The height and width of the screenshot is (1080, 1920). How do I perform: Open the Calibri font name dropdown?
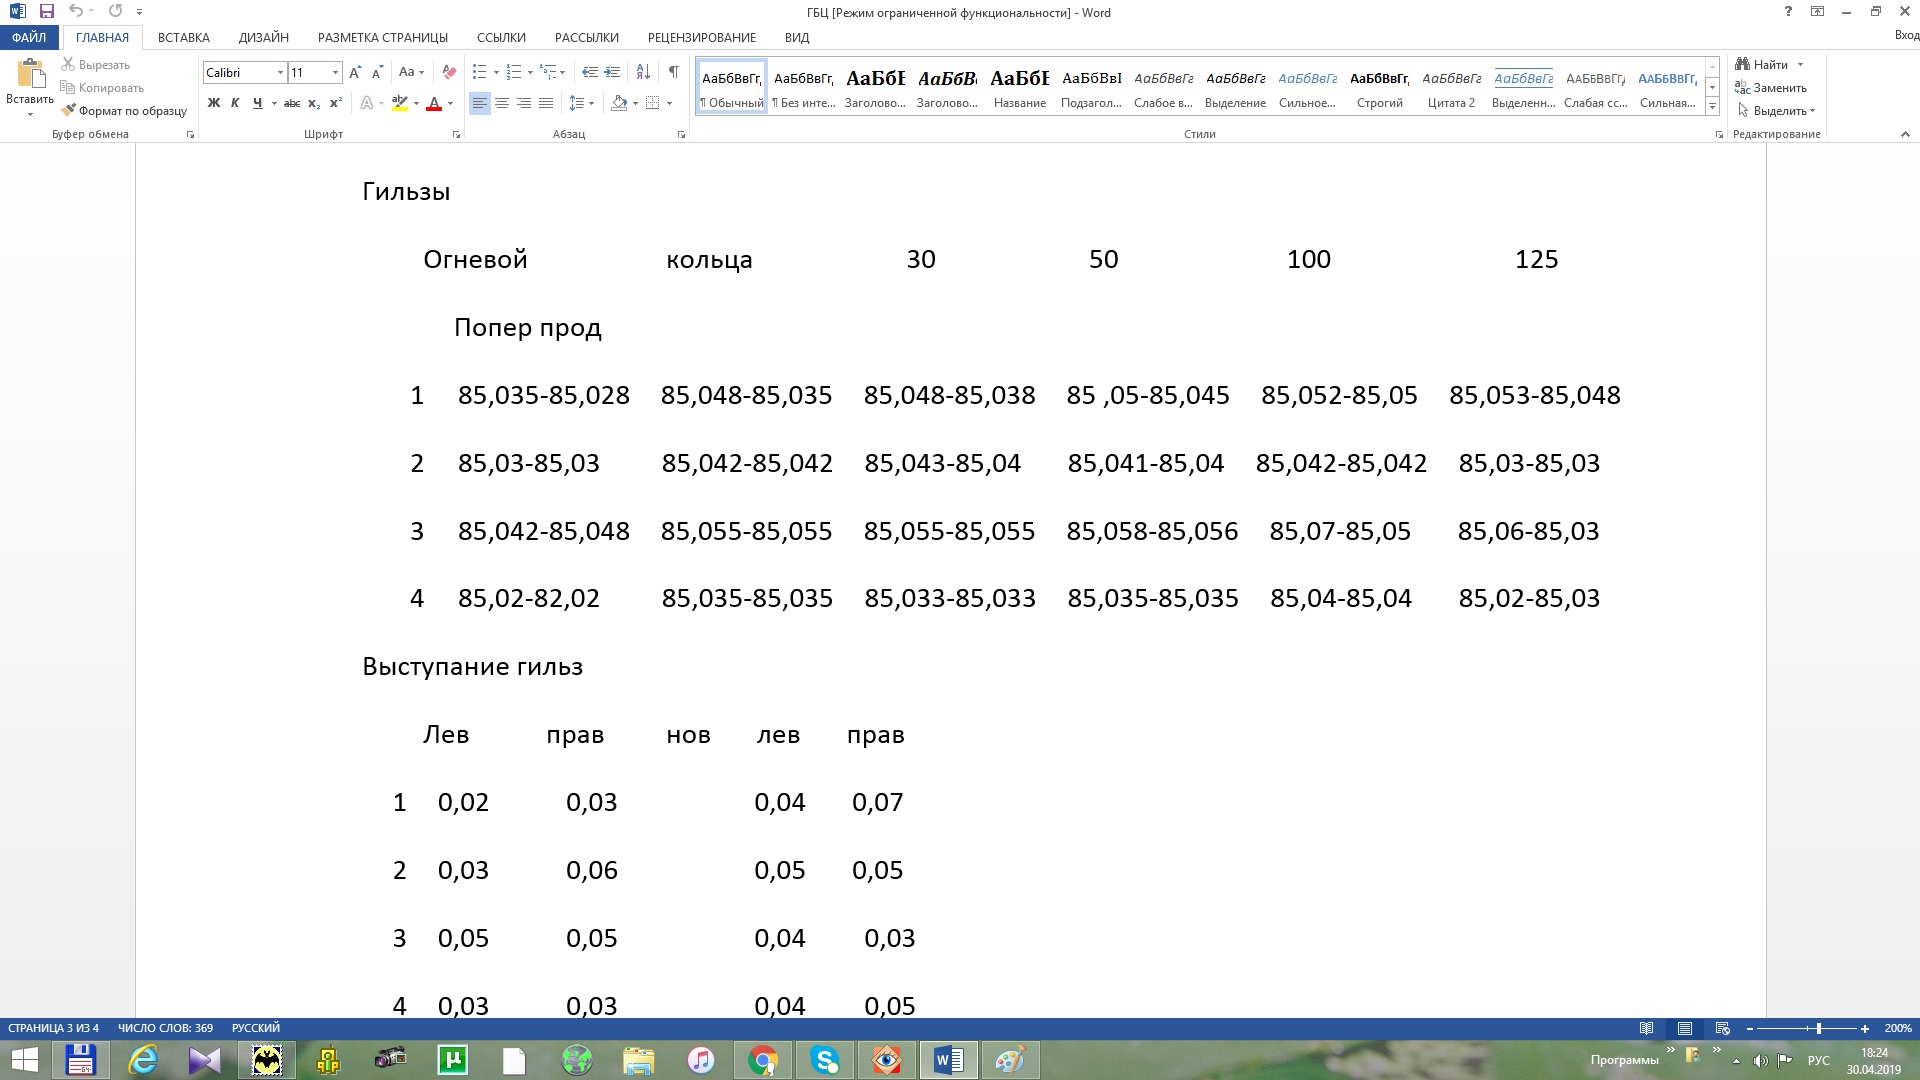[280, 72]
